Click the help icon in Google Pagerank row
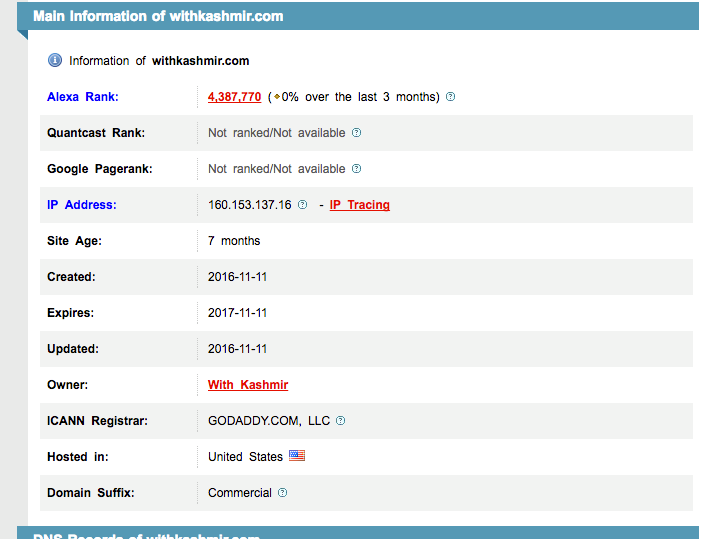 pos(356,169)
